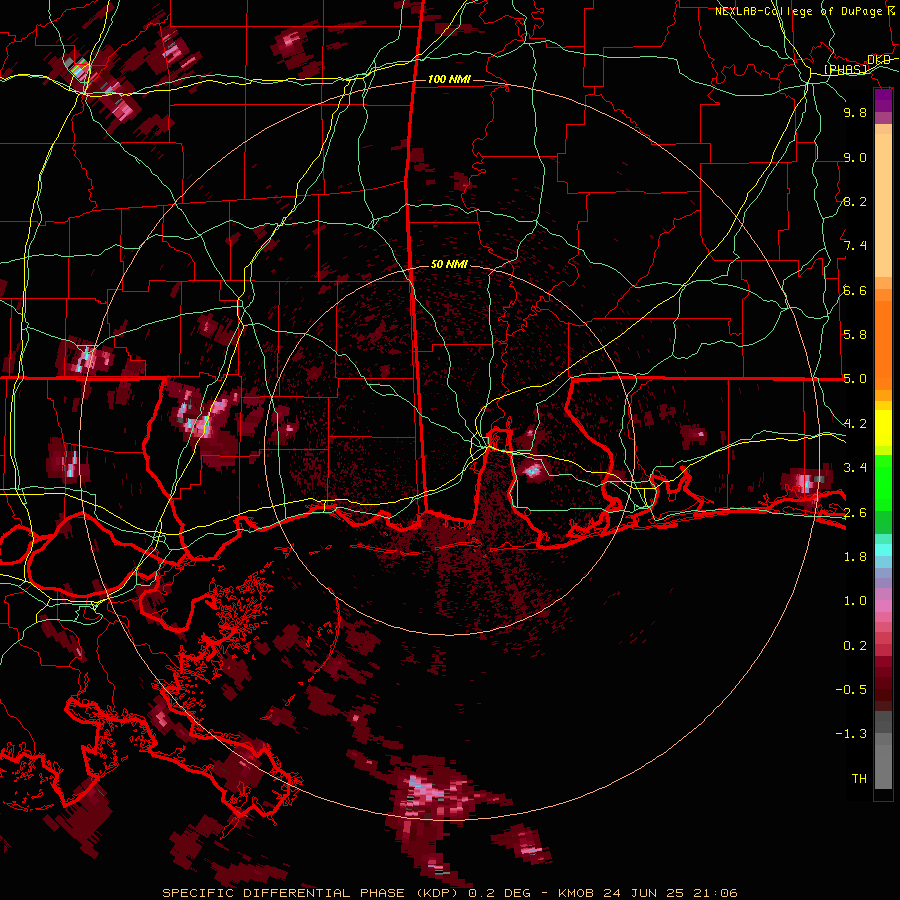Pick the purple swatch atop the color bar

[883, 100]
